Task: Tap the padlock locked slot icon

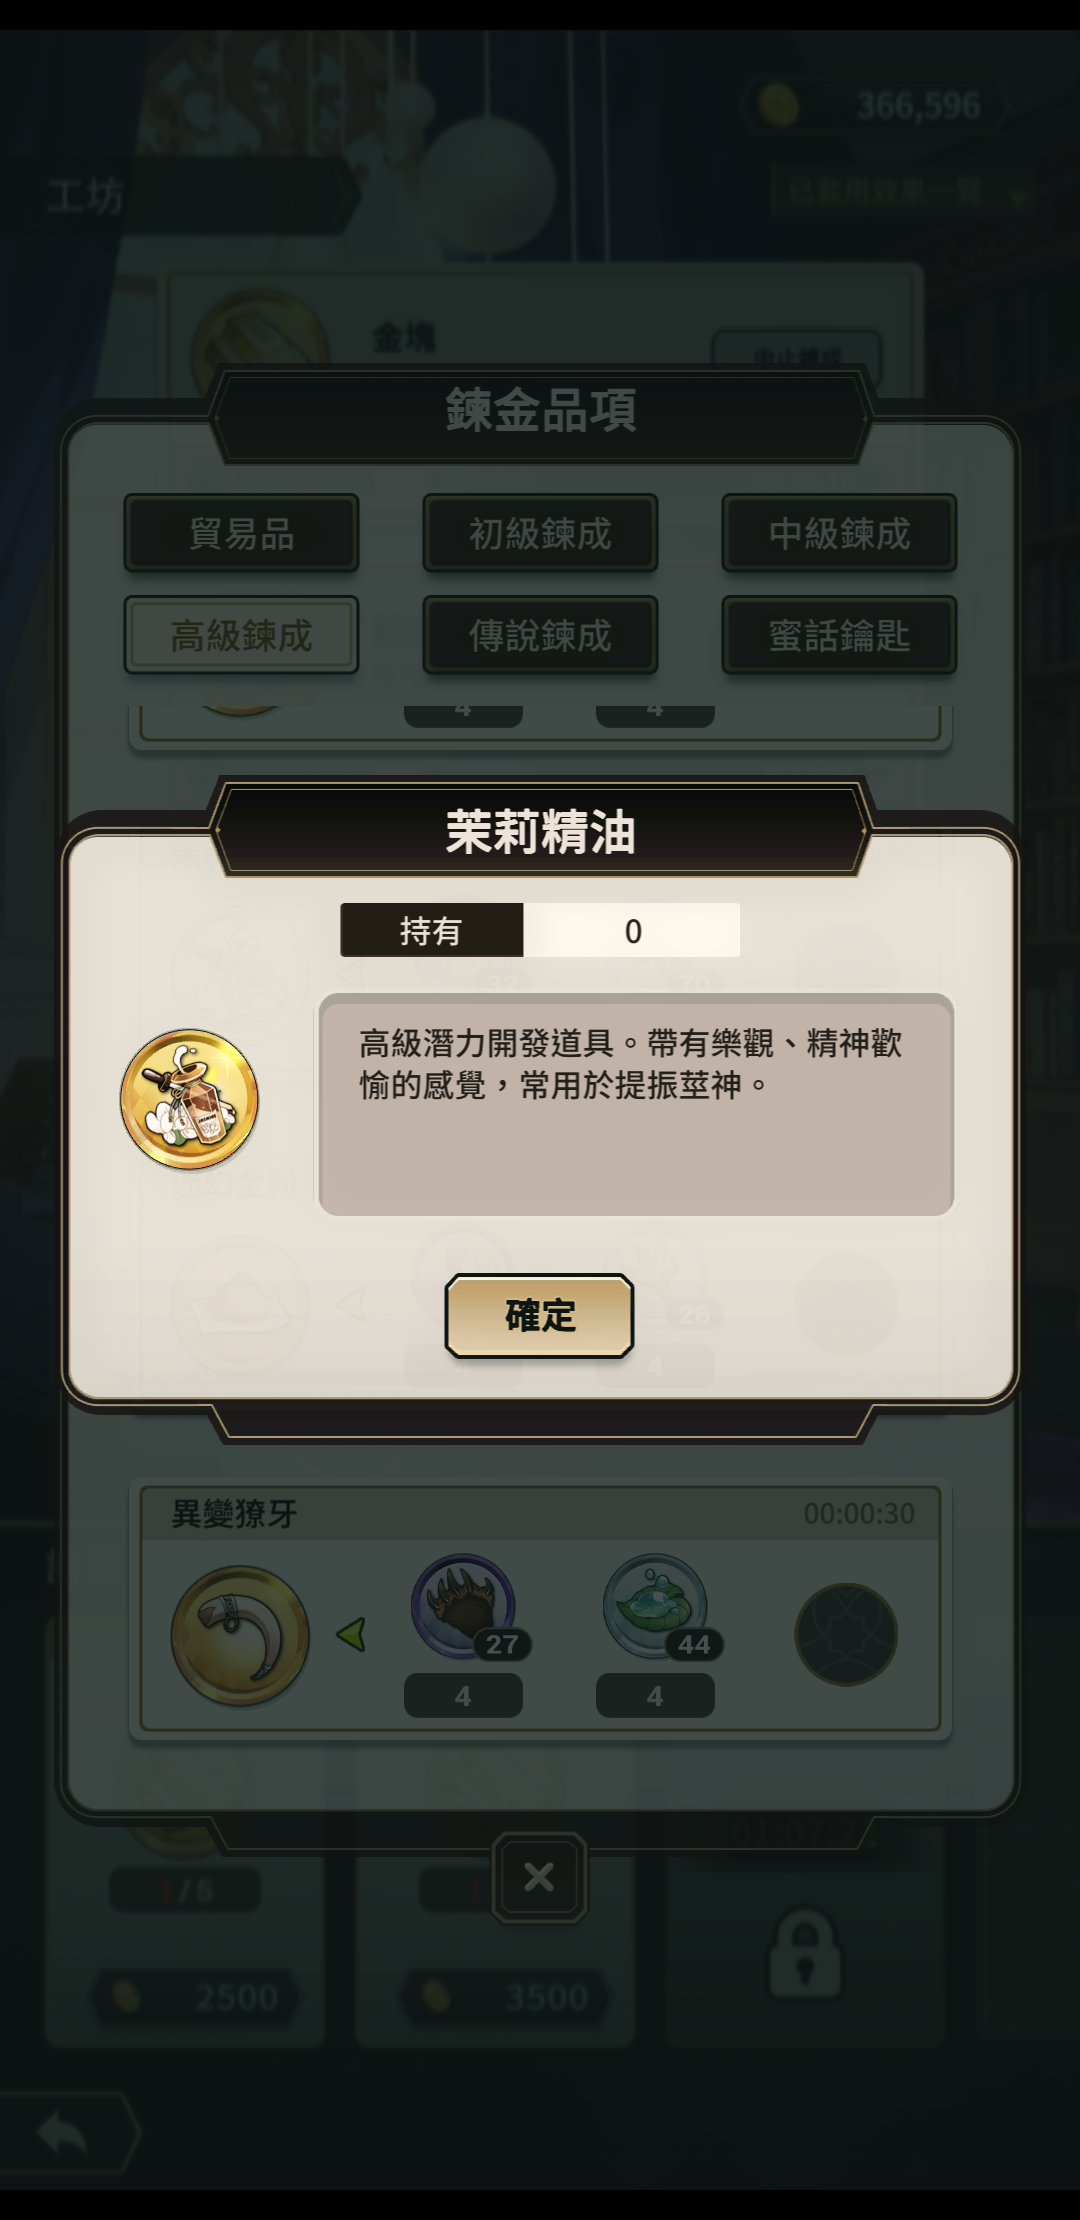Action: pos(805,1954)
